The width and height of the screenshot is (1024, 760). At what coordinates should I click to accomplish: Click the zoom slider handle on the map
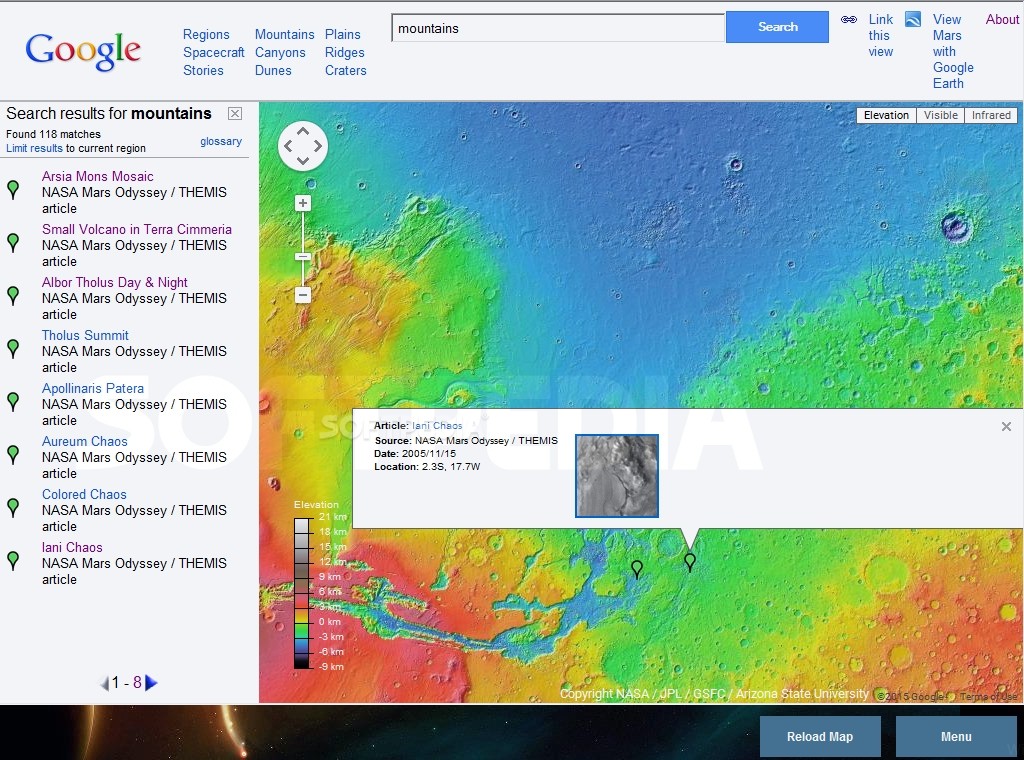point(302,257)
